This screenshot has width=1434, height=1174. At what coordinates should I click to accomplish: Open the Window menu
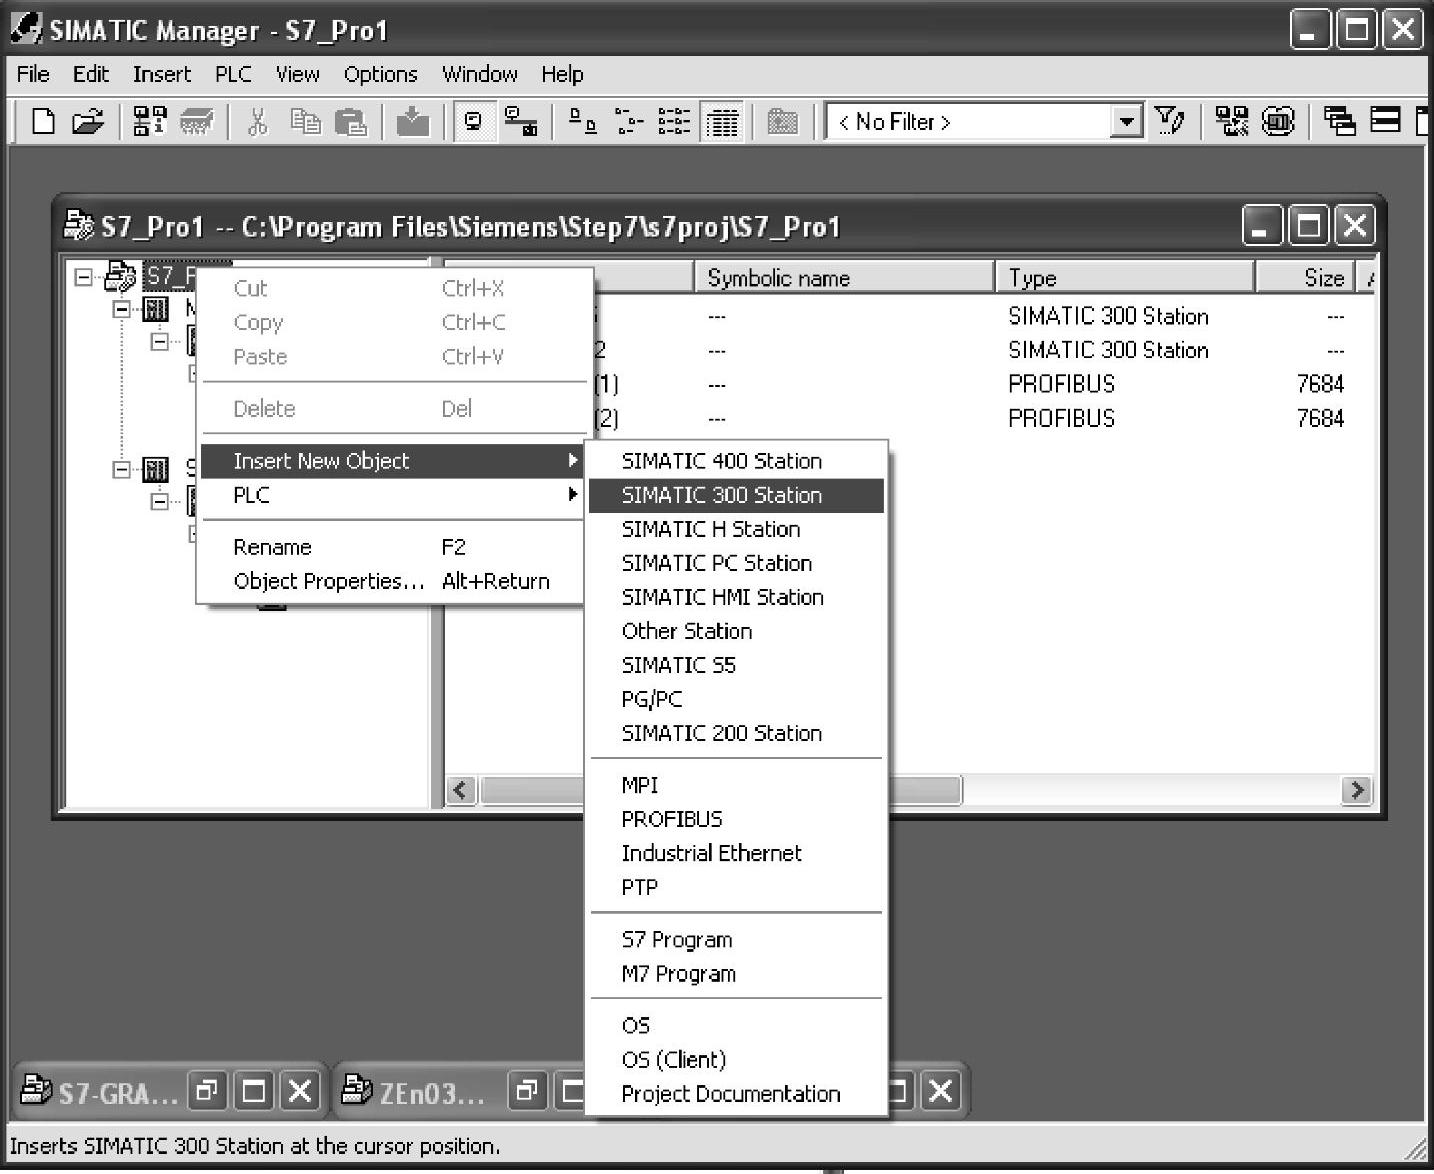(480, 74)
